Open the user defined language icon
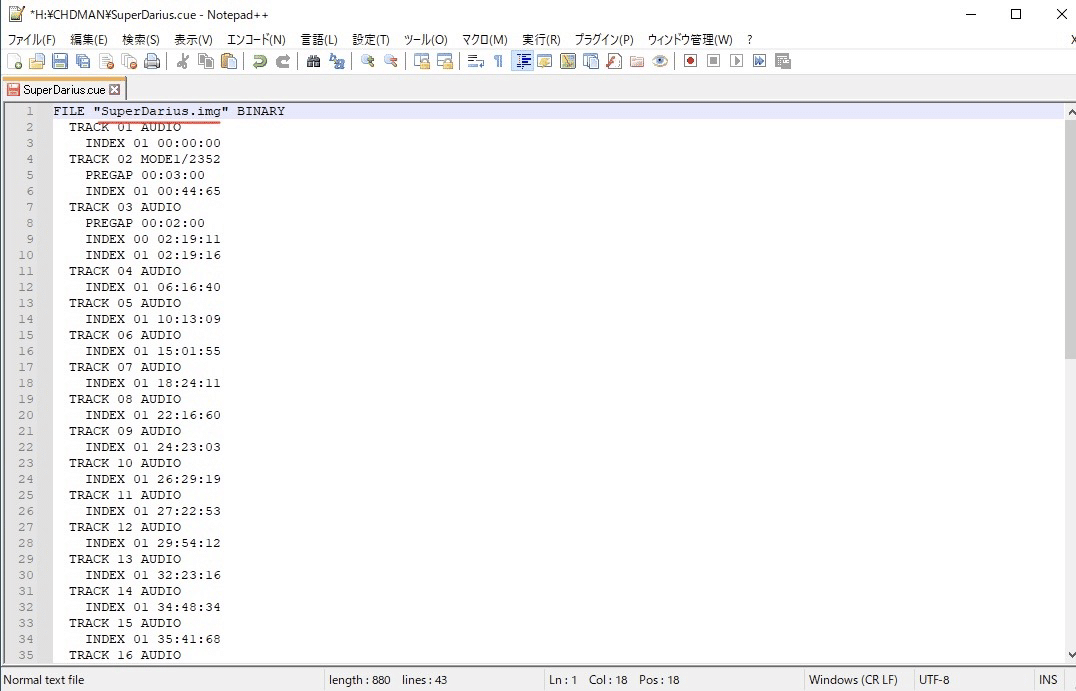 545,62
